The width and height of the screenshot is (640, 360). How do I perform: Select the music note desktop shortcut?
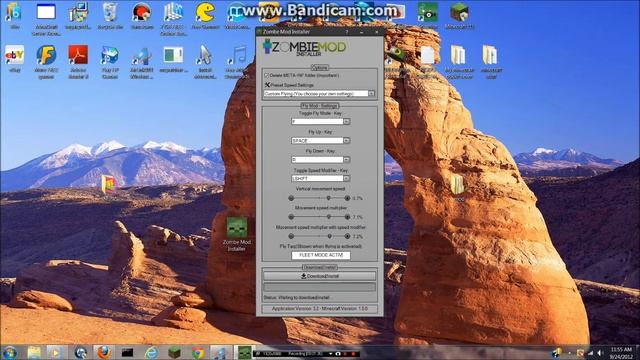tap(237, 57)
